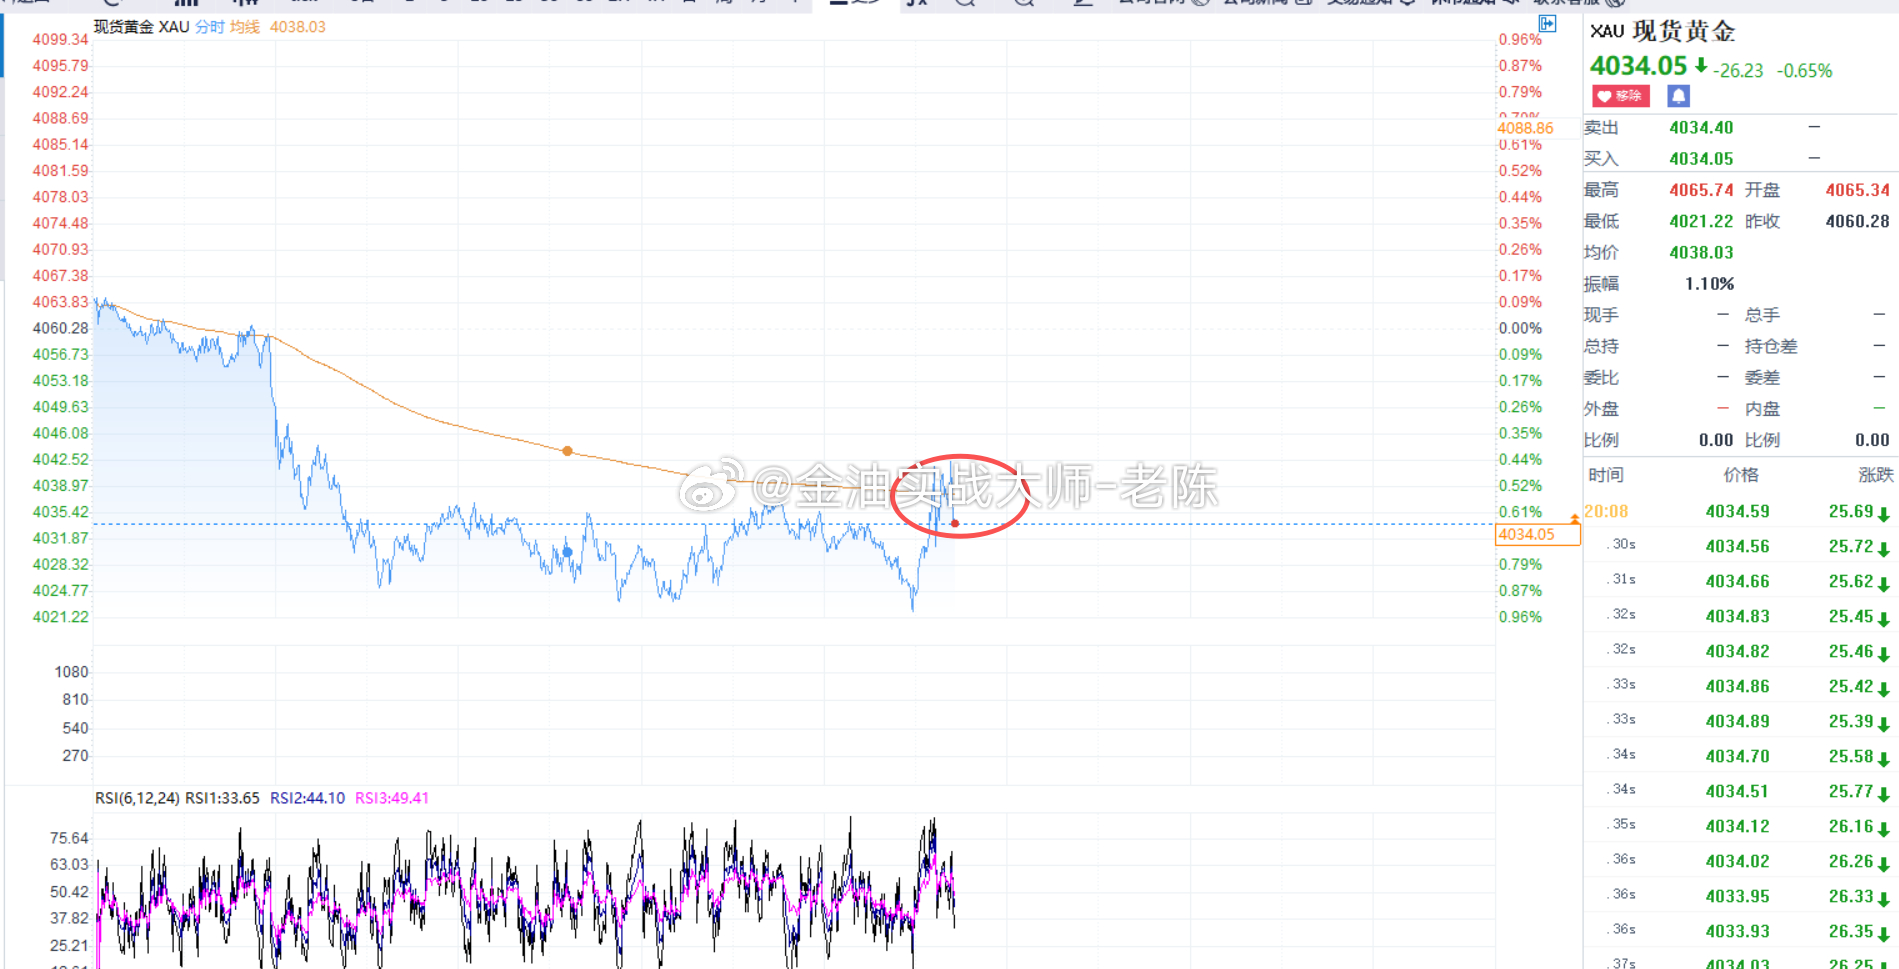Click the 最低 value 4021.22

1701,221
